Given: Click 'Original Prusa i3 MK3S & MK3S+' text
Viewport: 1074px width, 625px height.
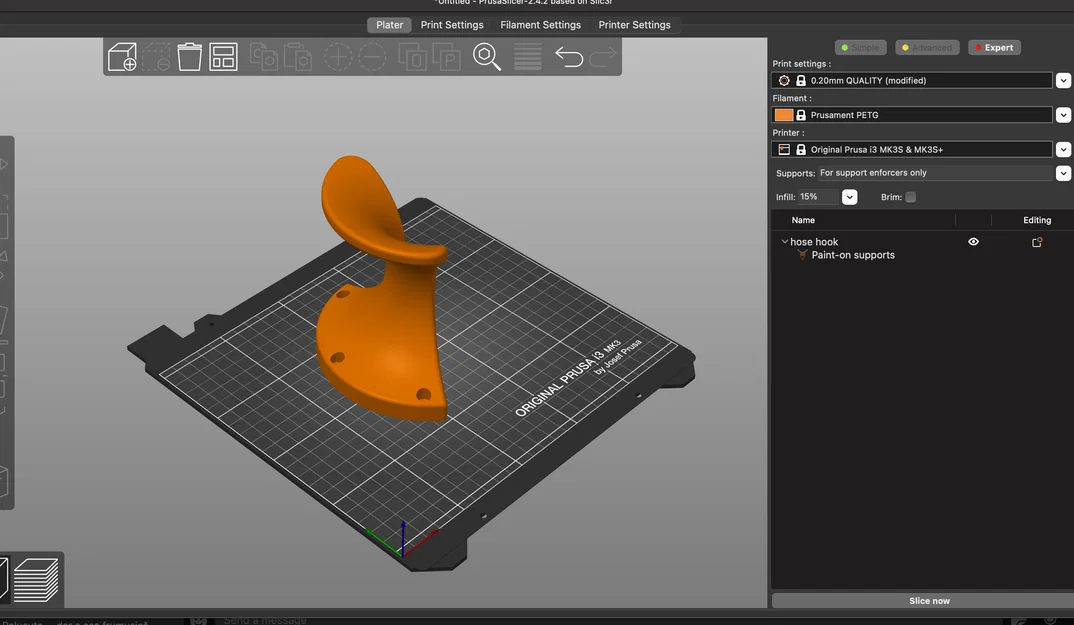Looking at the screenshot, I should coord(877,149).
